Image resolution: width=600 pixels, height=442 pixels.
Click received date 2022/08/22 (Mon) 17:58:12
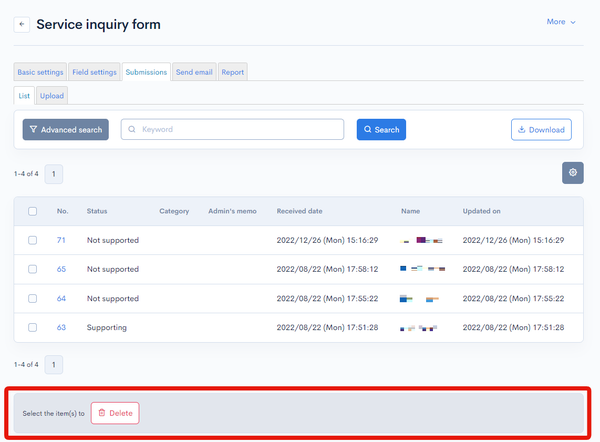point(328,269)
